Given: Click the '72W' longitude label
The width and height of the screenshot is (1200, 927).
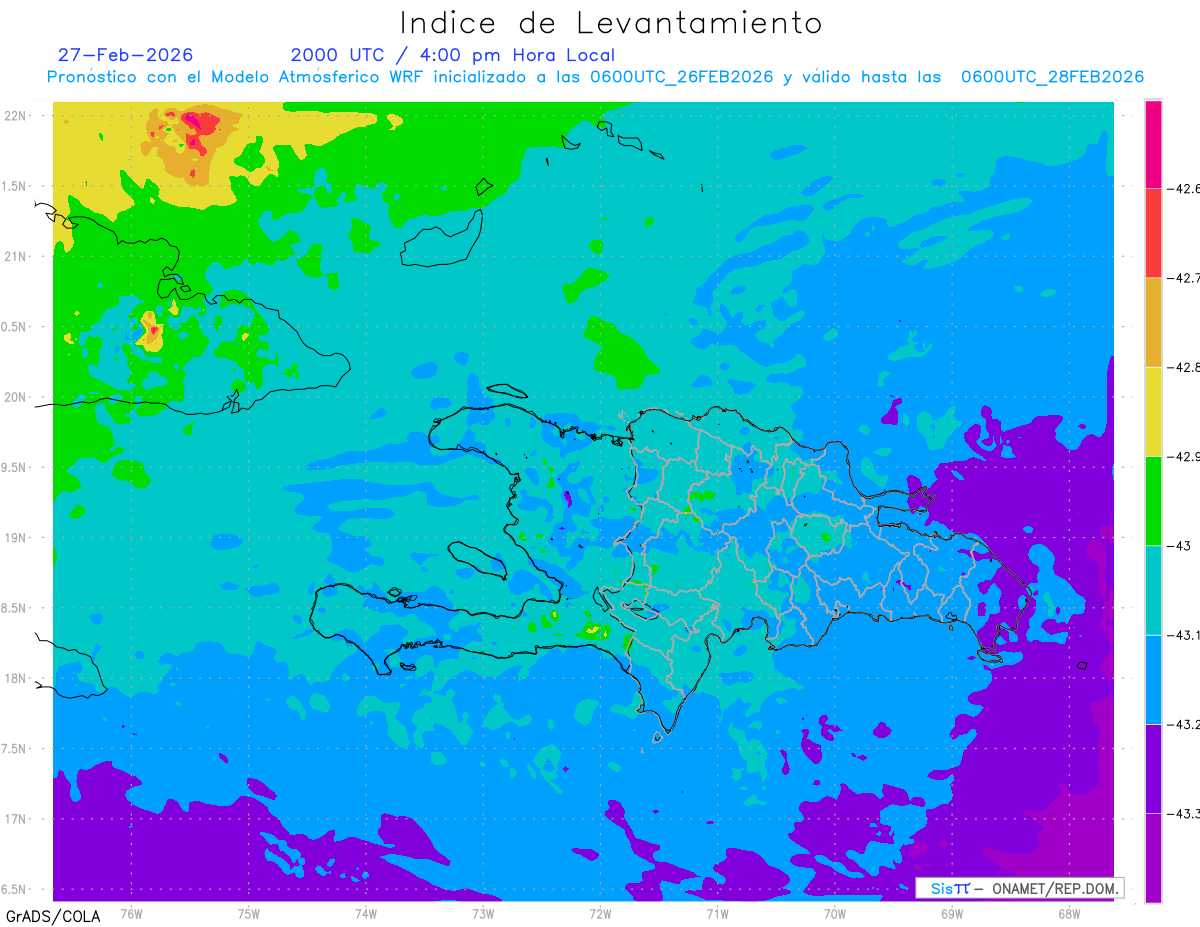Looking at the screenshot, I should tap(600, 913).
